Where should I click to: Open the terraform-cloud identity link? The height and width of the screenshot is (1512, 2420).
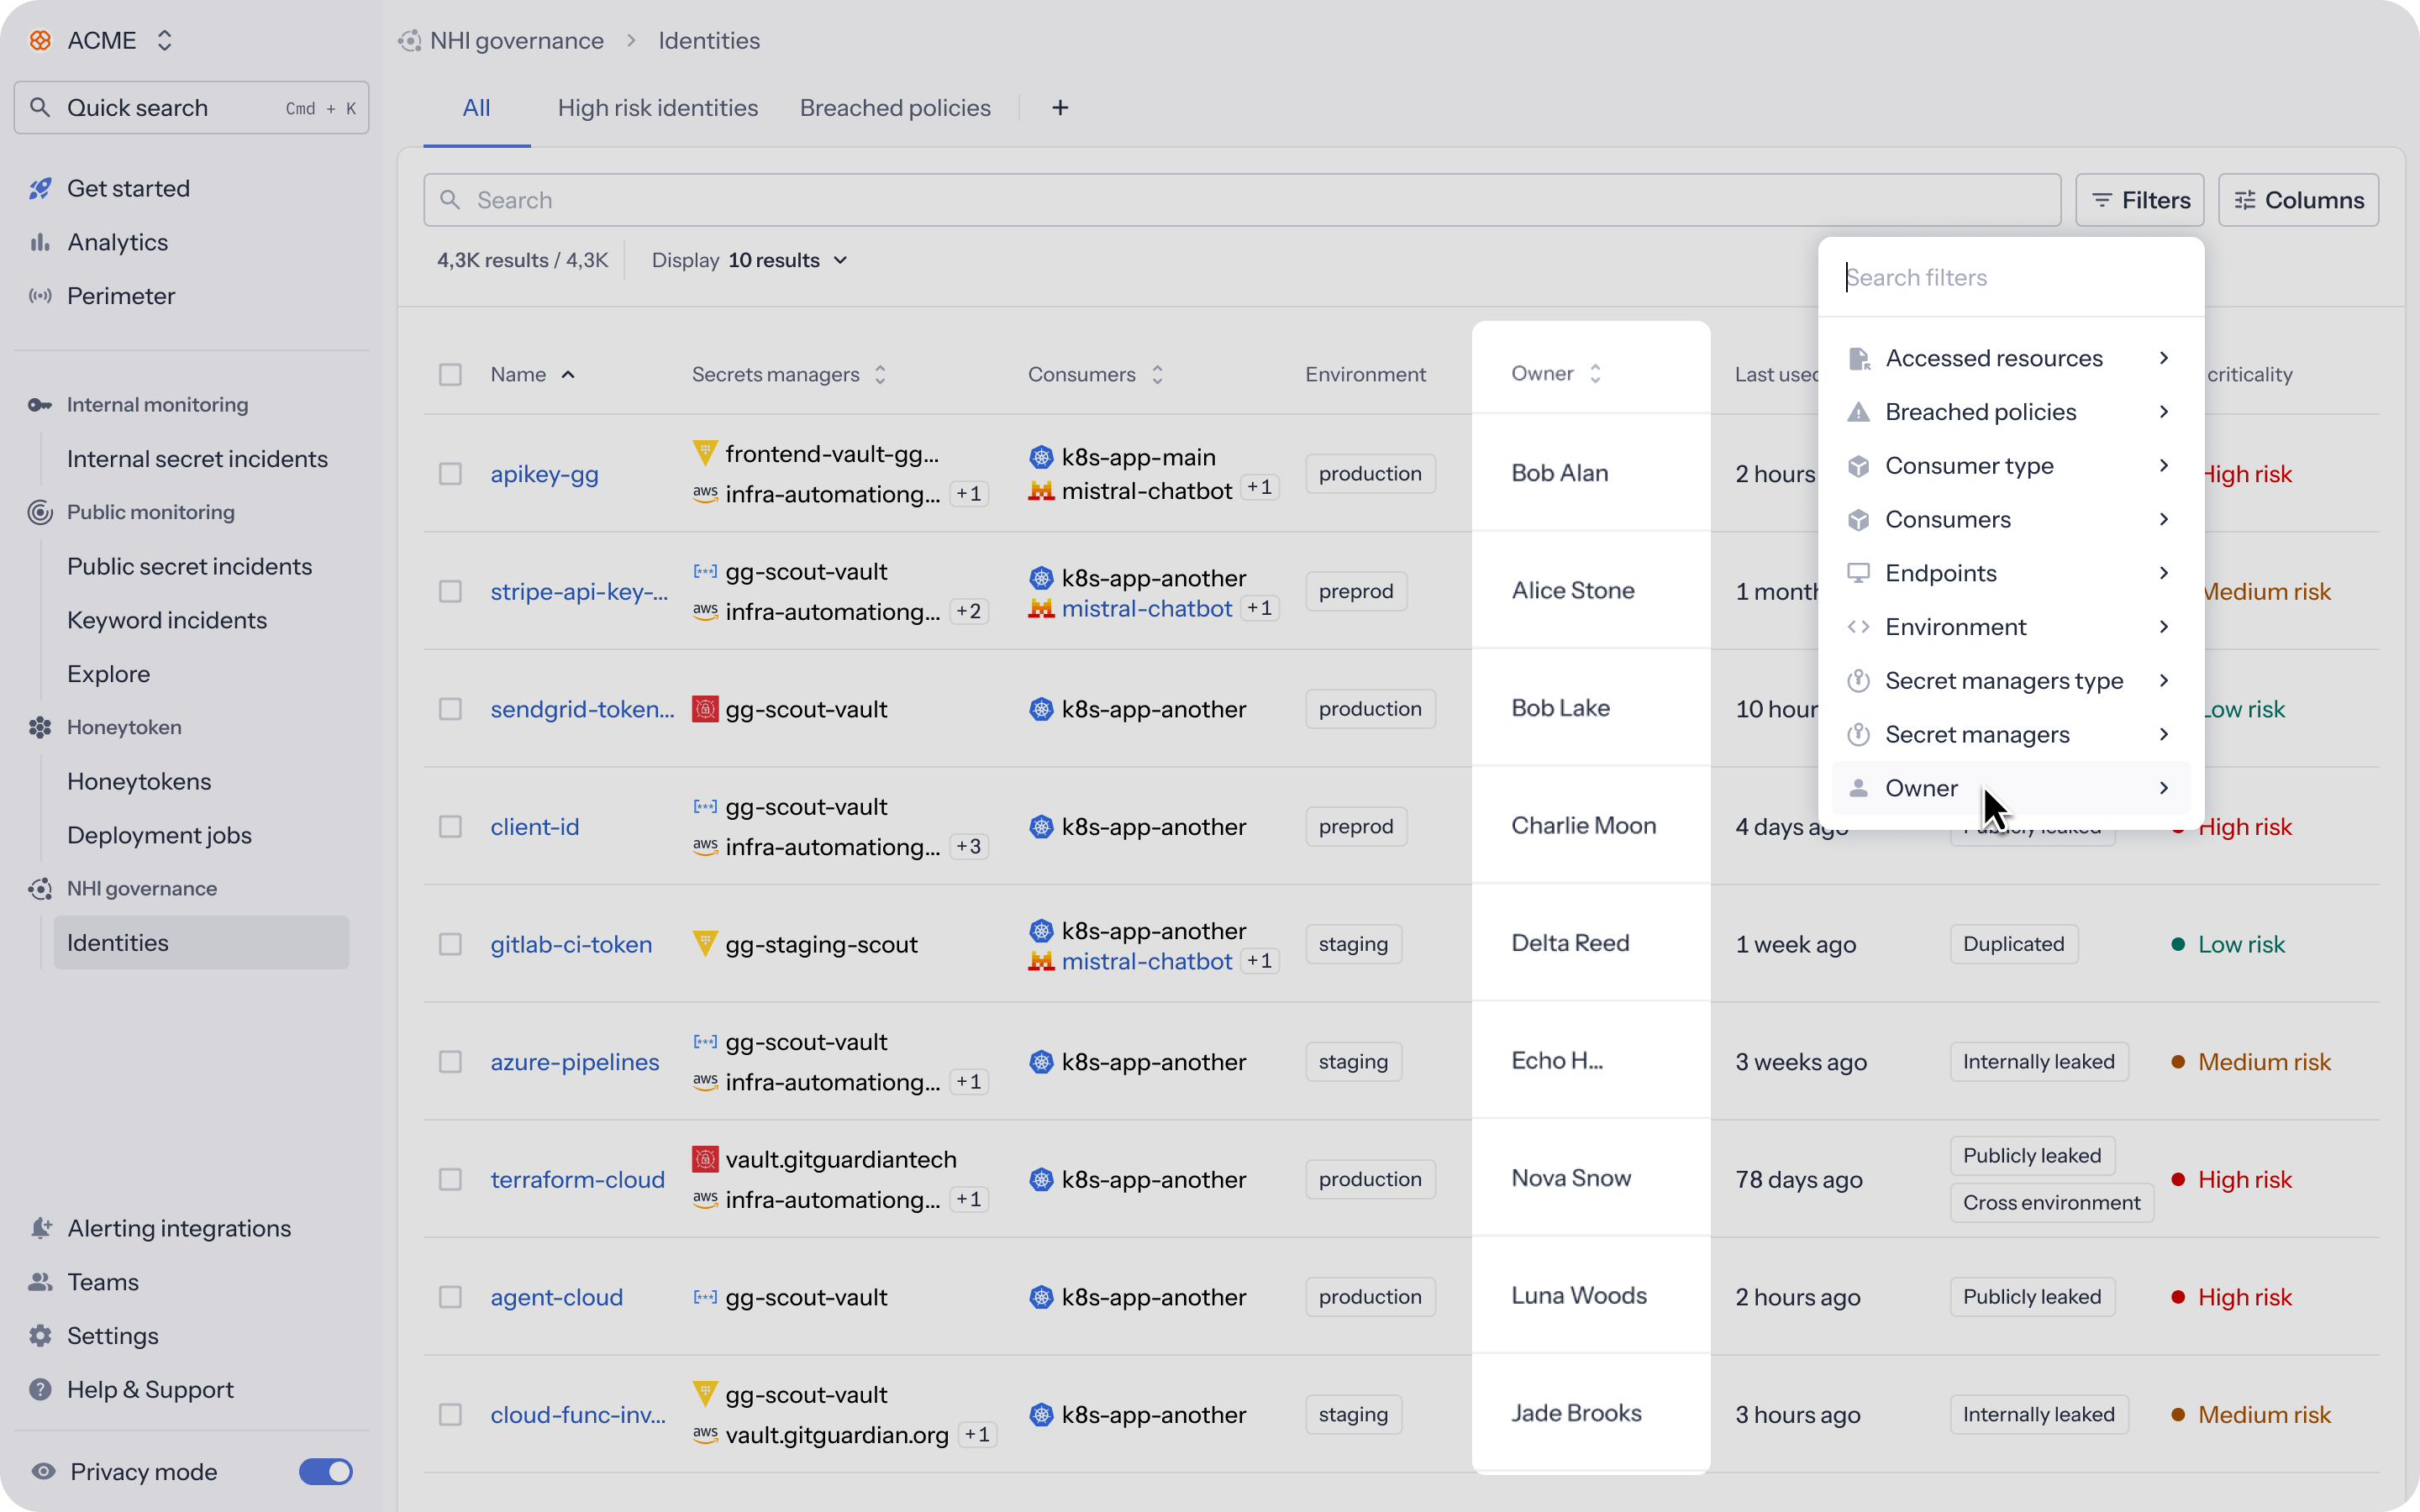click(x=577, y=1180)
